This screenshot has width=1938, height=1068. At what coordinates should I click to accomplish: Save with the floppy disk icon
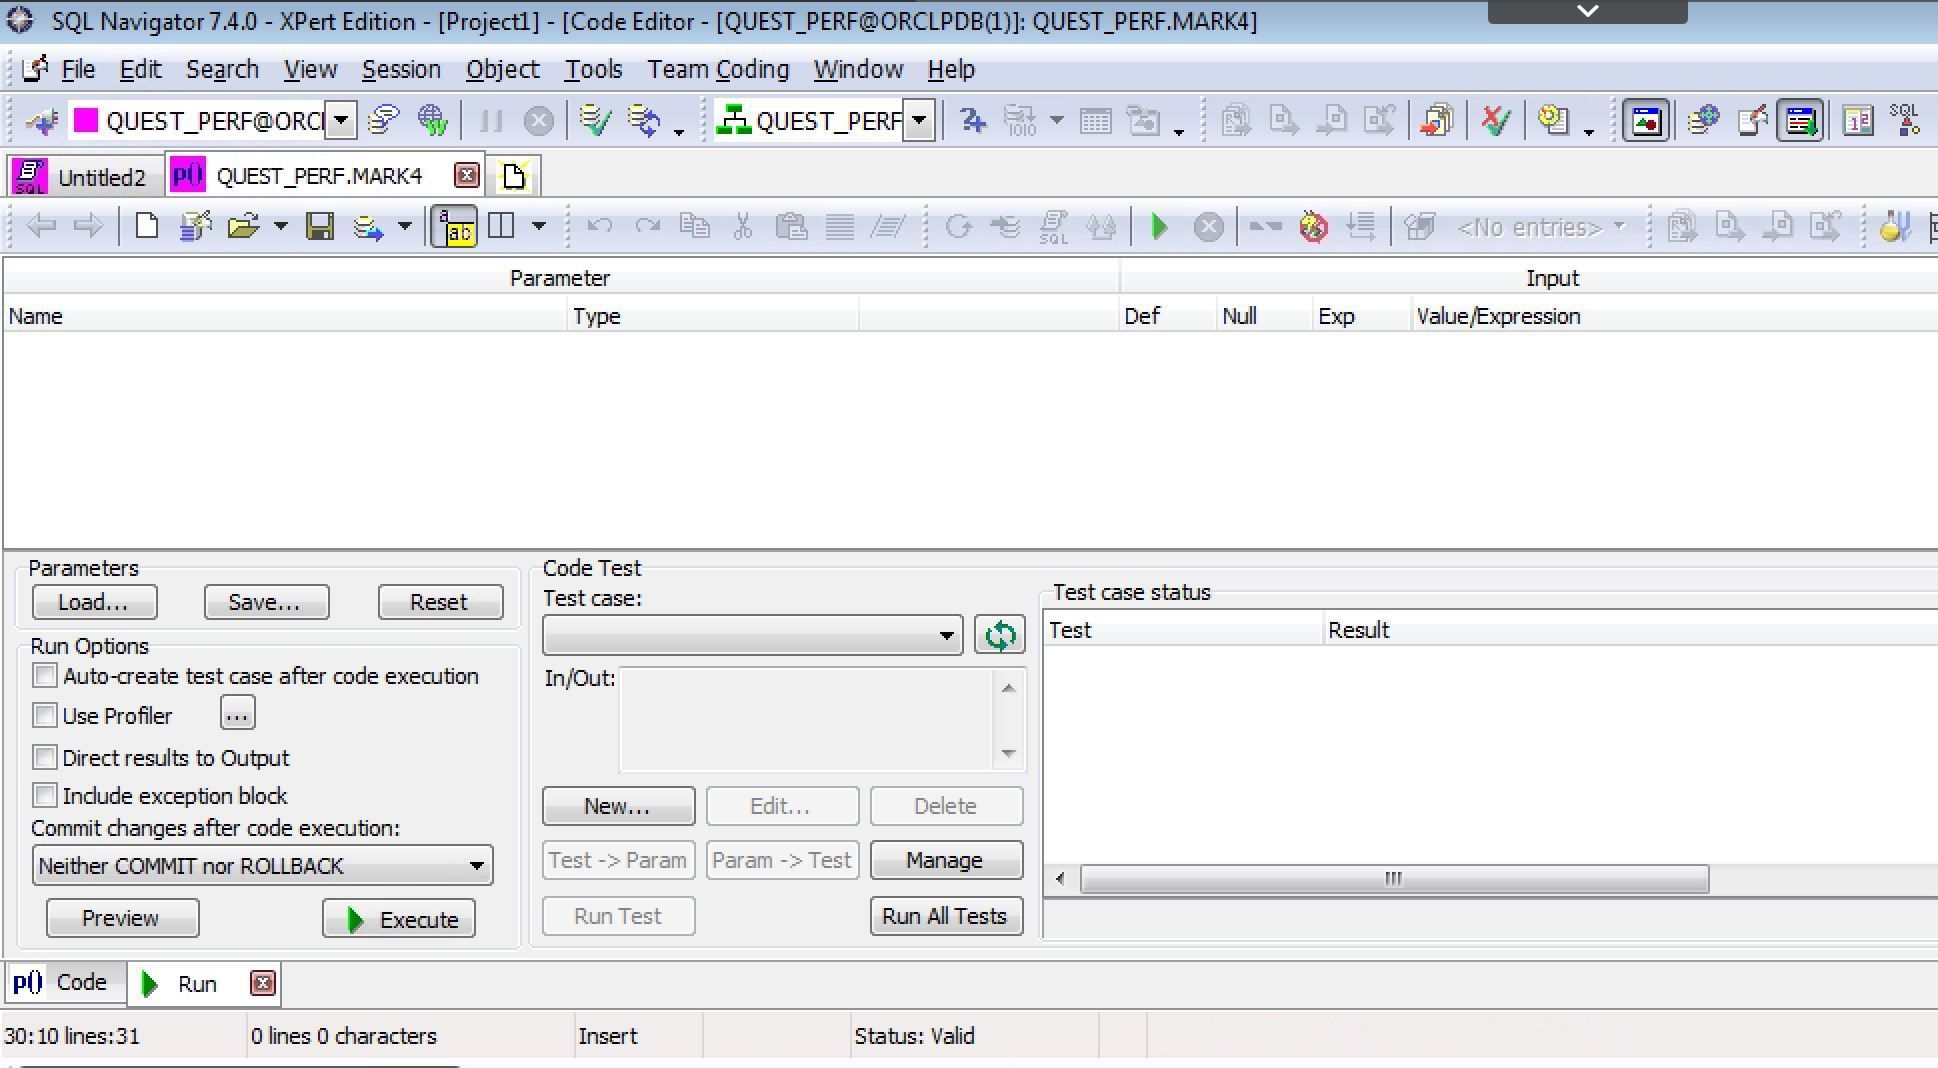pos(320,227)
